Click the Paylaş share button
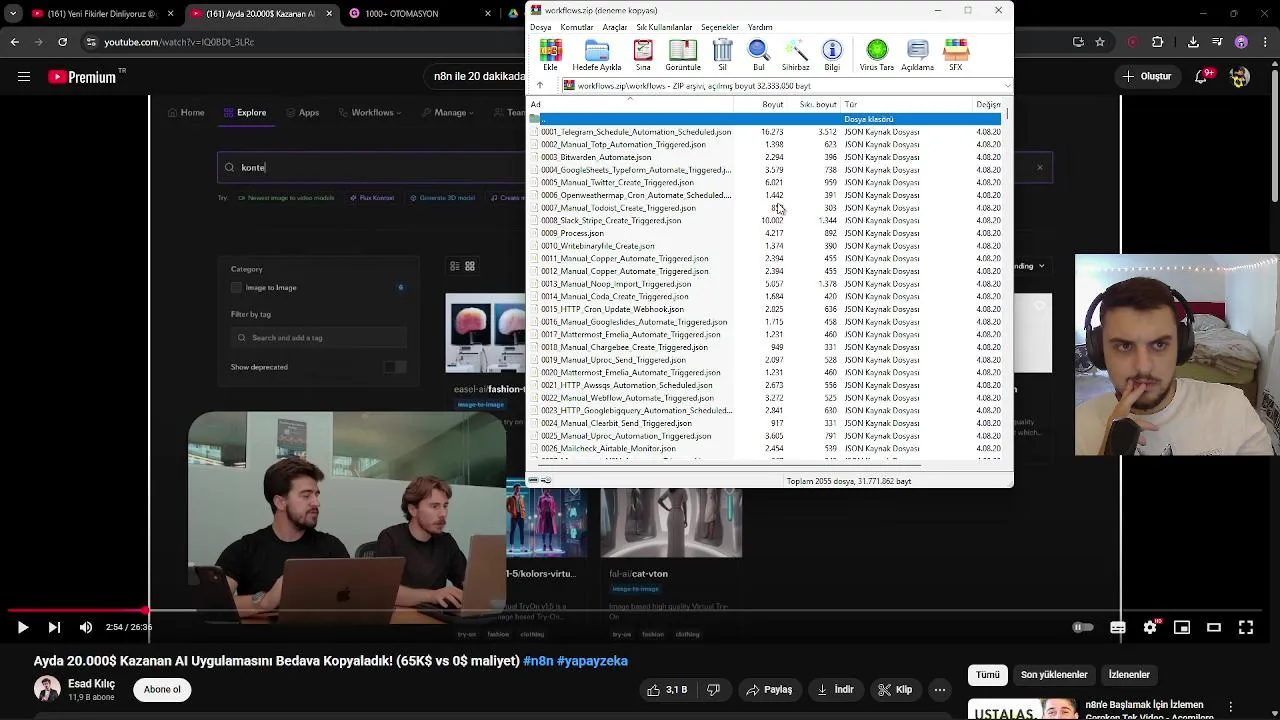Image resolution: width=1280 pixels, height=720 pixels. point(769,690)
